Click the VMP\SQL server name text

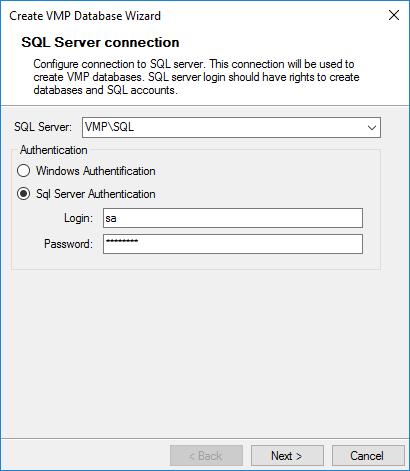(109, 127)
